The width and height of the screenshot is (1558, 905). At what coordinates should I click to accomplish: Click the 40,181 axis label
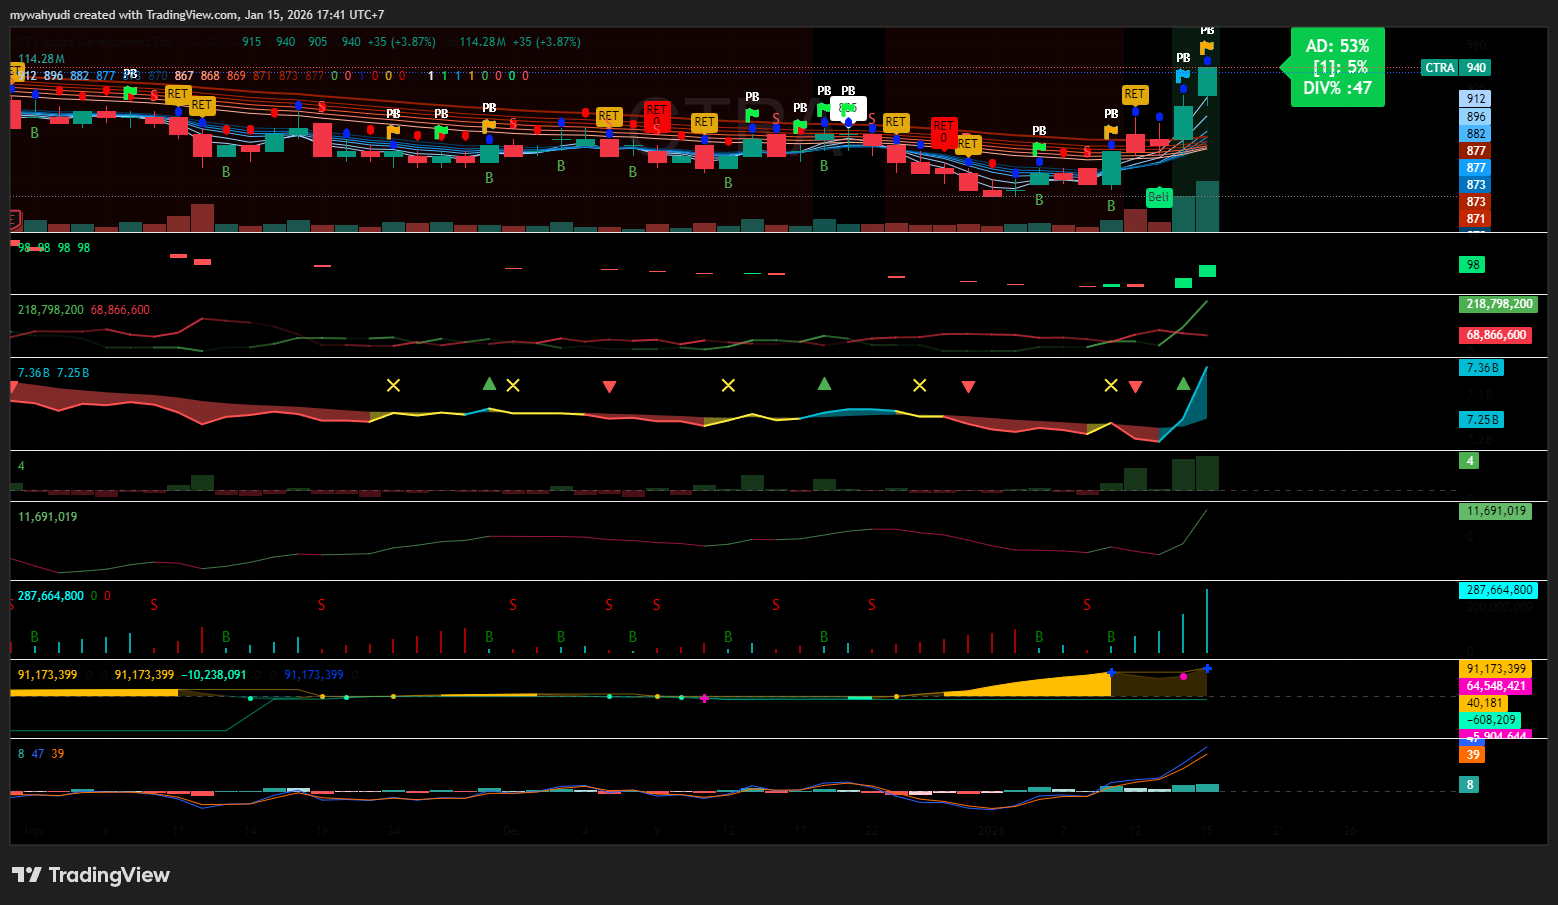pos(1485,703)
